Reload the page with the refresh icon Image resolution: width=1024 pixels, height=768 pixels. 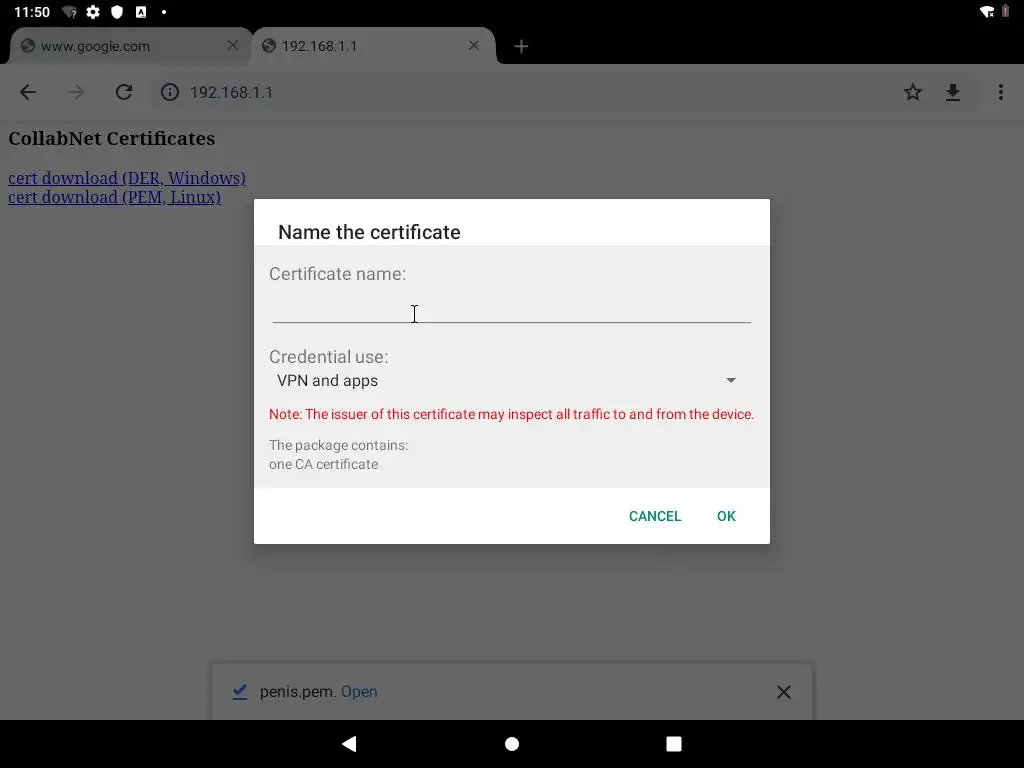point(124,92)
